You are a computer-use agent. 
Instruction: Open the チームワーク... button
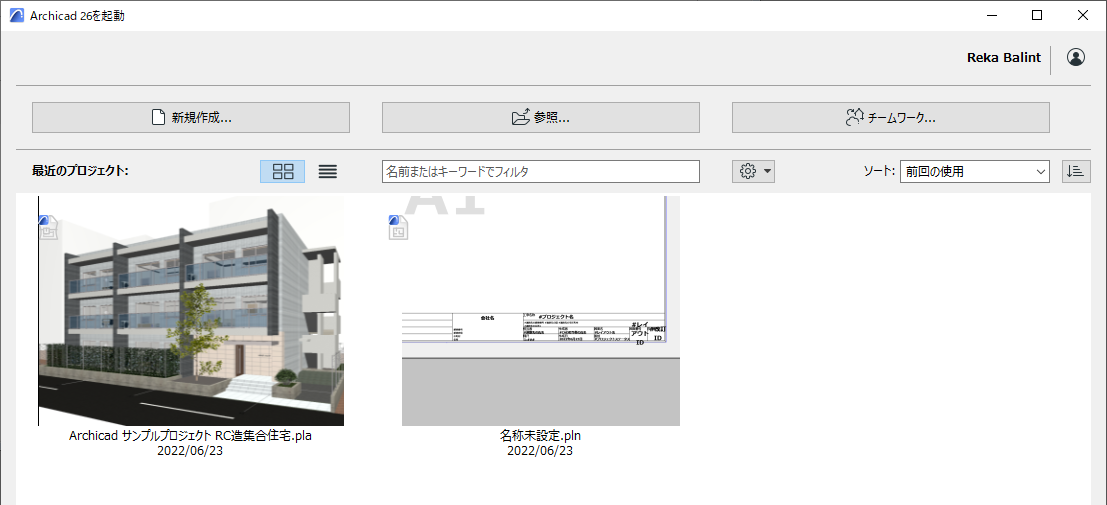coord(890,117)
